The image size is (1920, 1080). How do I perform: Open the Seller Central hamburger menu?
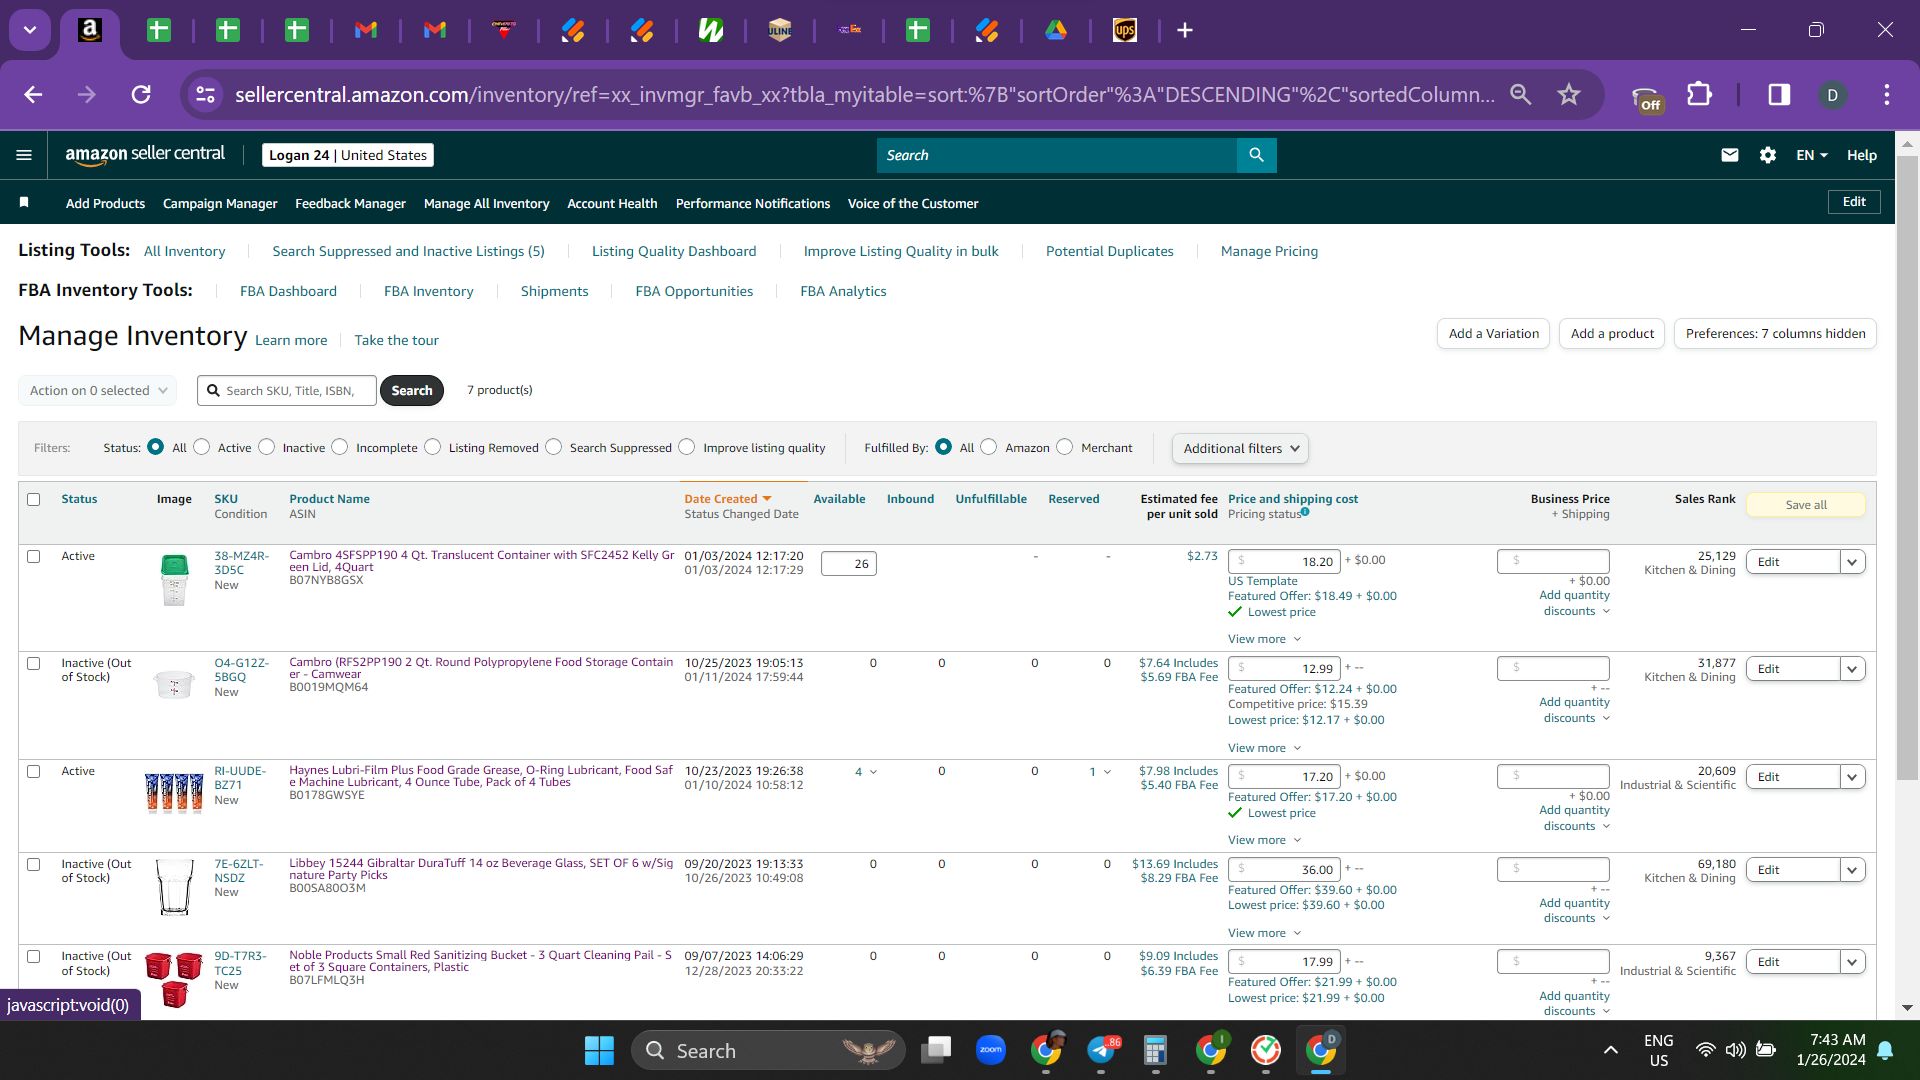[24, 155]
